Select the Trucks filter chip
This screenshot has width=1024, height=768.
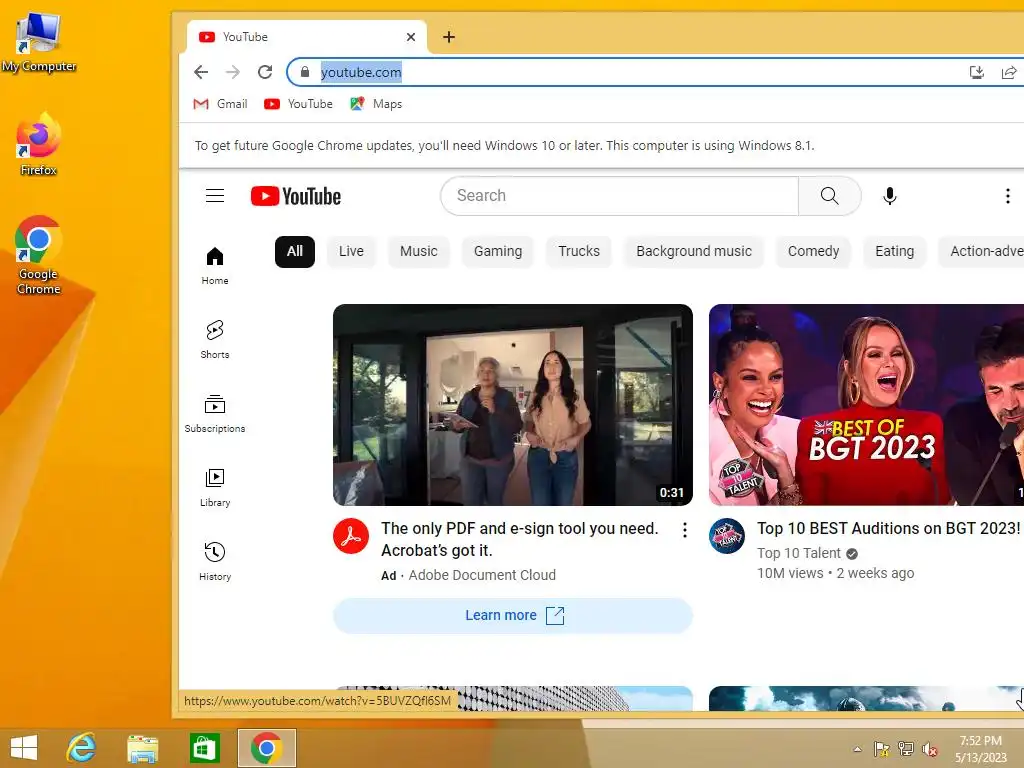pyautogui.click(x=579, y=251)
